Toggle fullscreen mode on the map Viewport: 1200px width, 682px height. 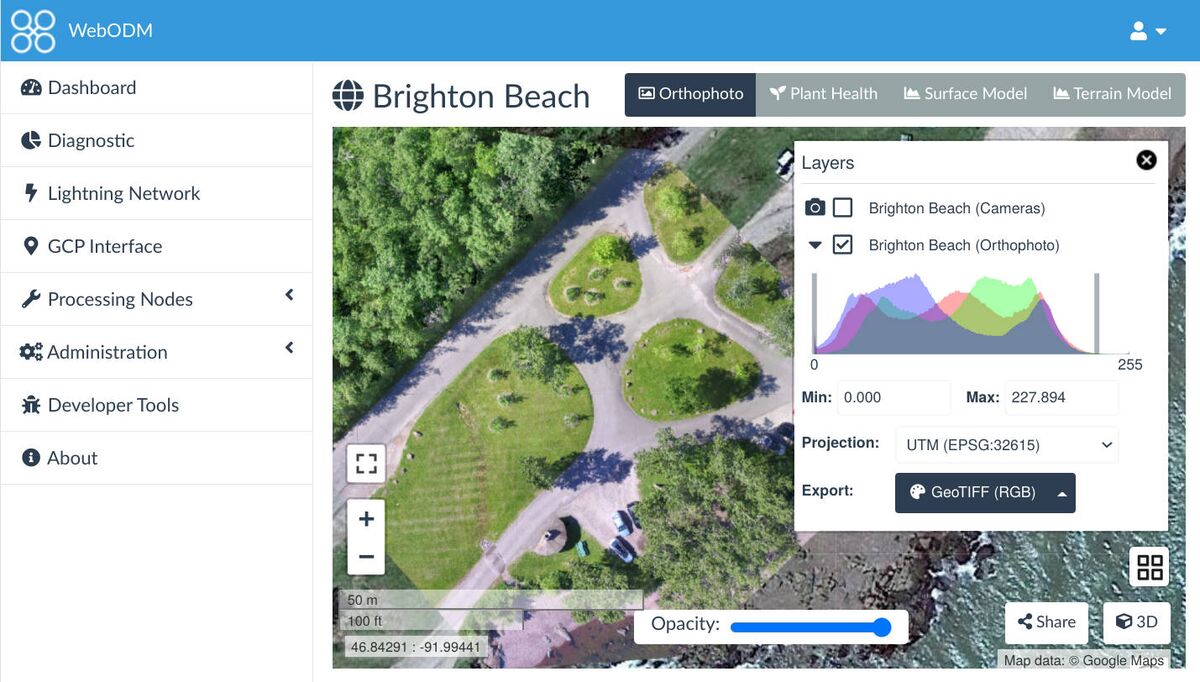[x=366, y=463]
